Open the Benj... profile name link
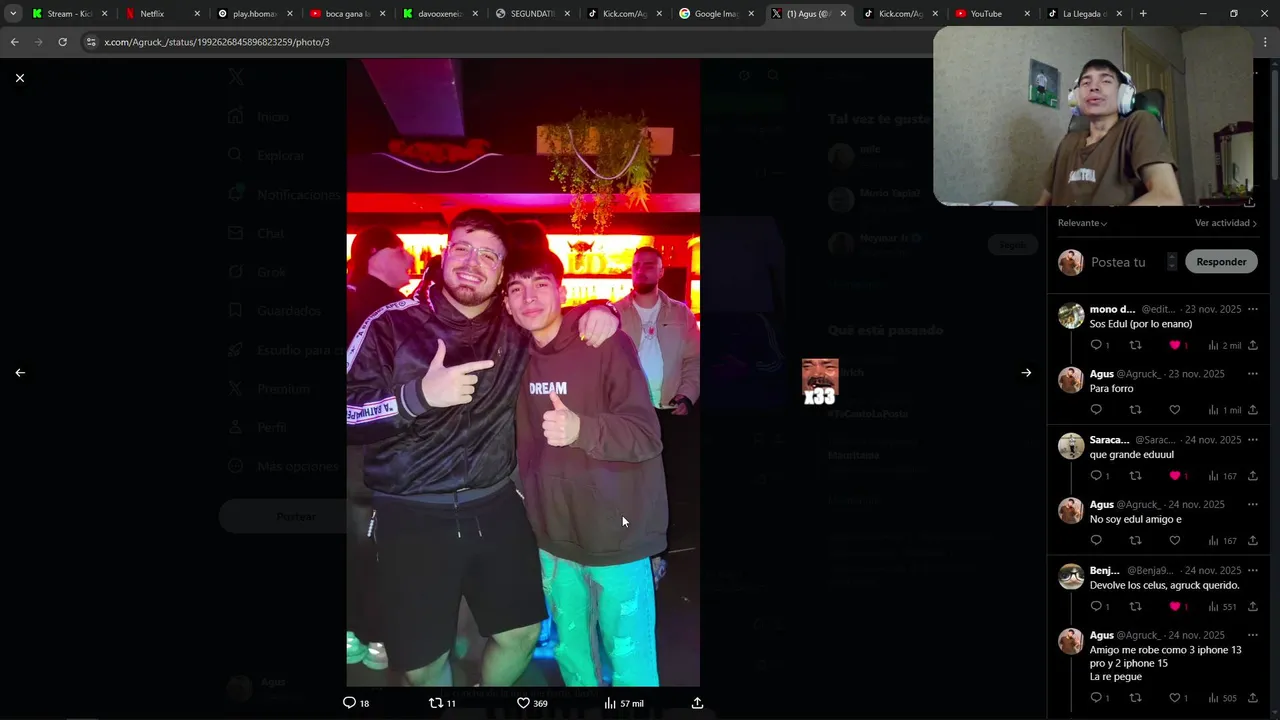Screen dimensions: 1280x720 [x=1104, y=570]
